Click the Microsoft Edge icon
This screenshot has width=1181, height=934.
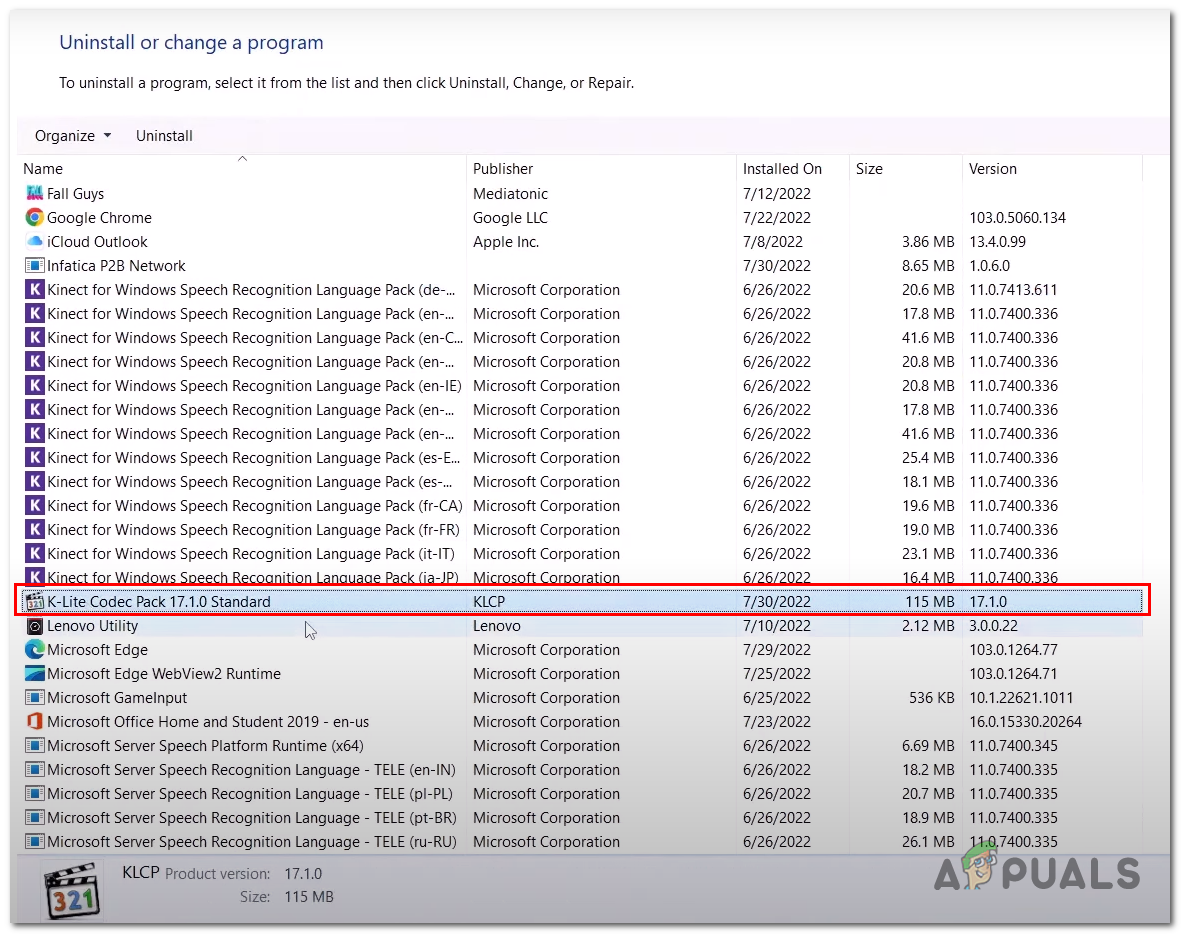click(x=34, y=650)
